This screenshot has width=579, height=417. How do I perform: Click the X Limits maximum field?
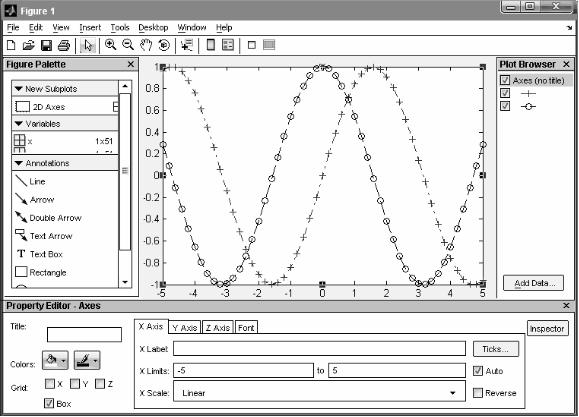397,370
